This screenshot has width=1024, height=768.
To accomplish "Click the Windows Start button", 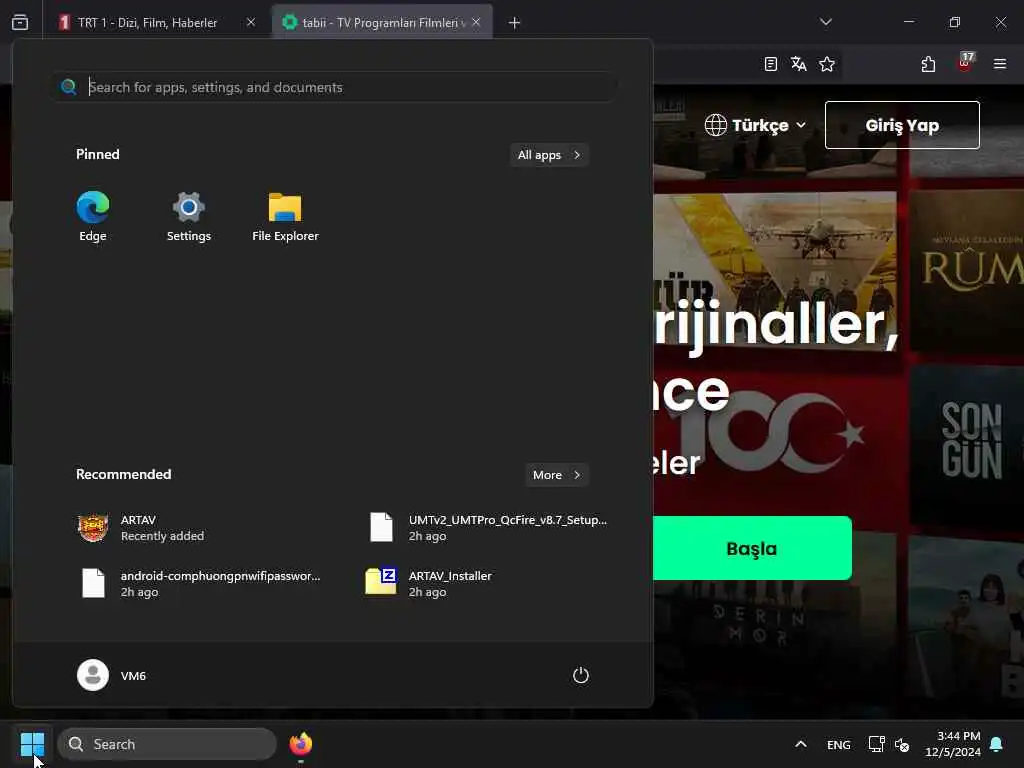I will click(32, 744).
